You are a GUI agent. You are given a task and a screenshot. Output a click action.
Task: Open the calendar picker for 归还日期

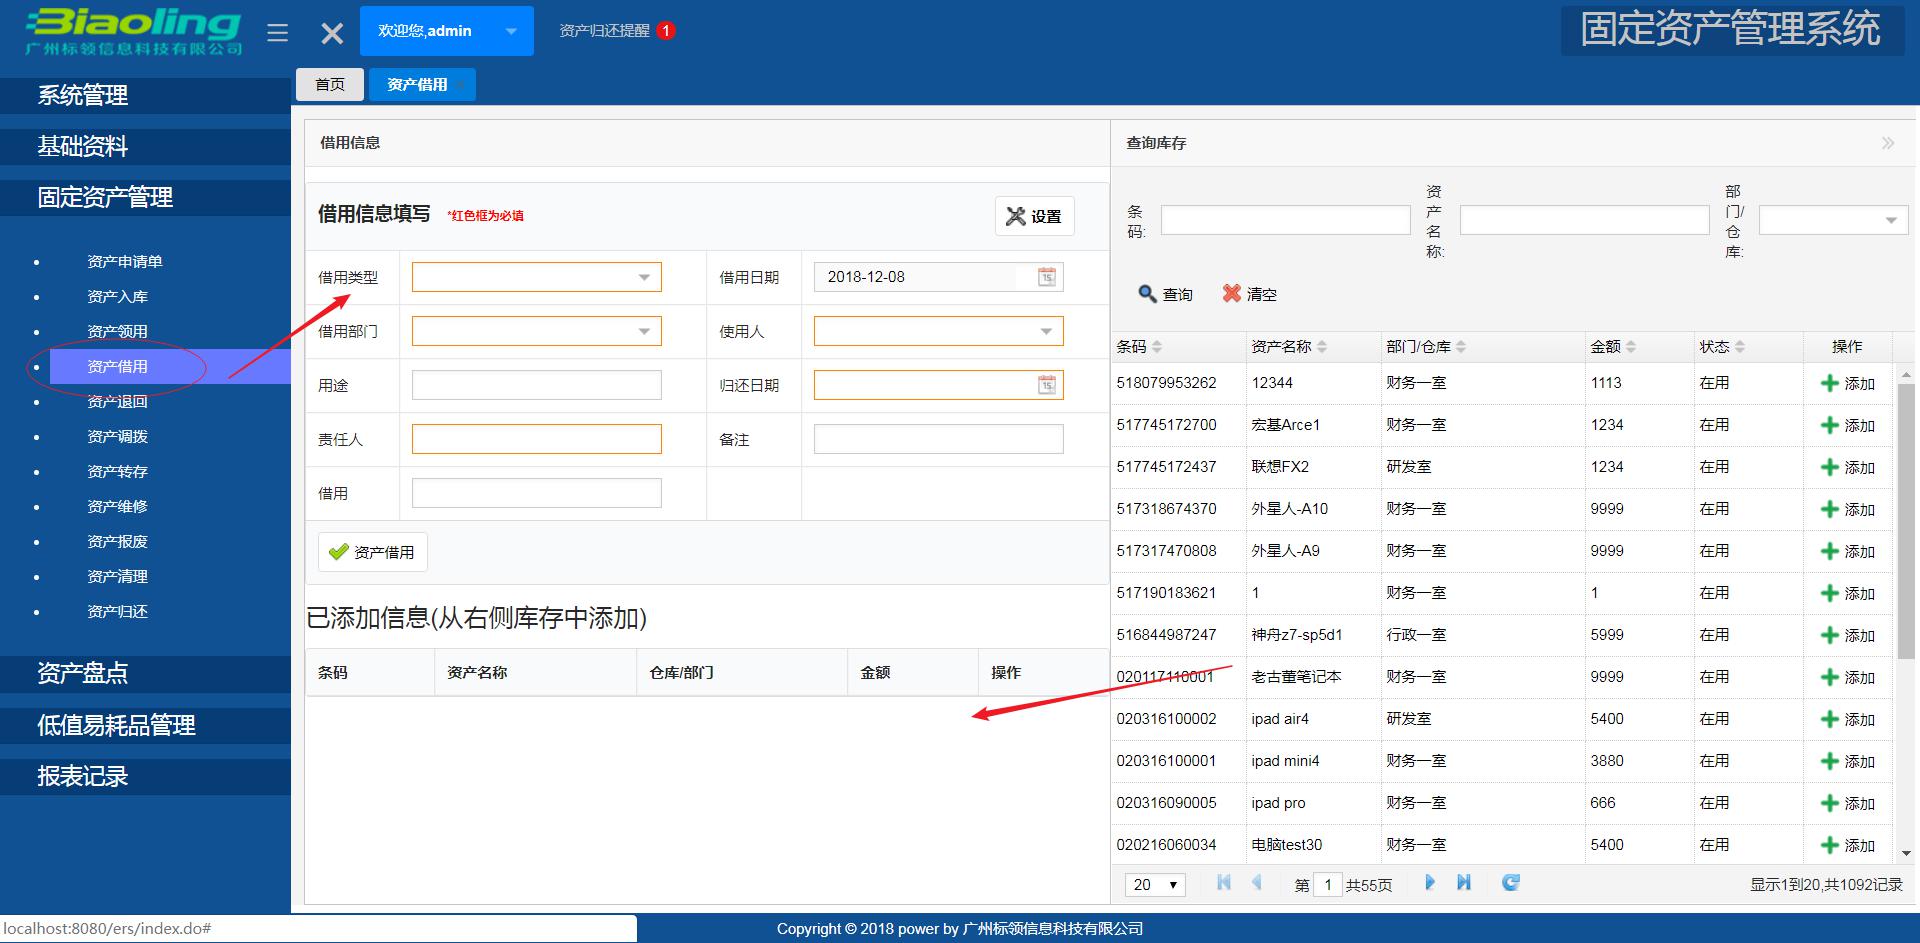click(1046, 384)
